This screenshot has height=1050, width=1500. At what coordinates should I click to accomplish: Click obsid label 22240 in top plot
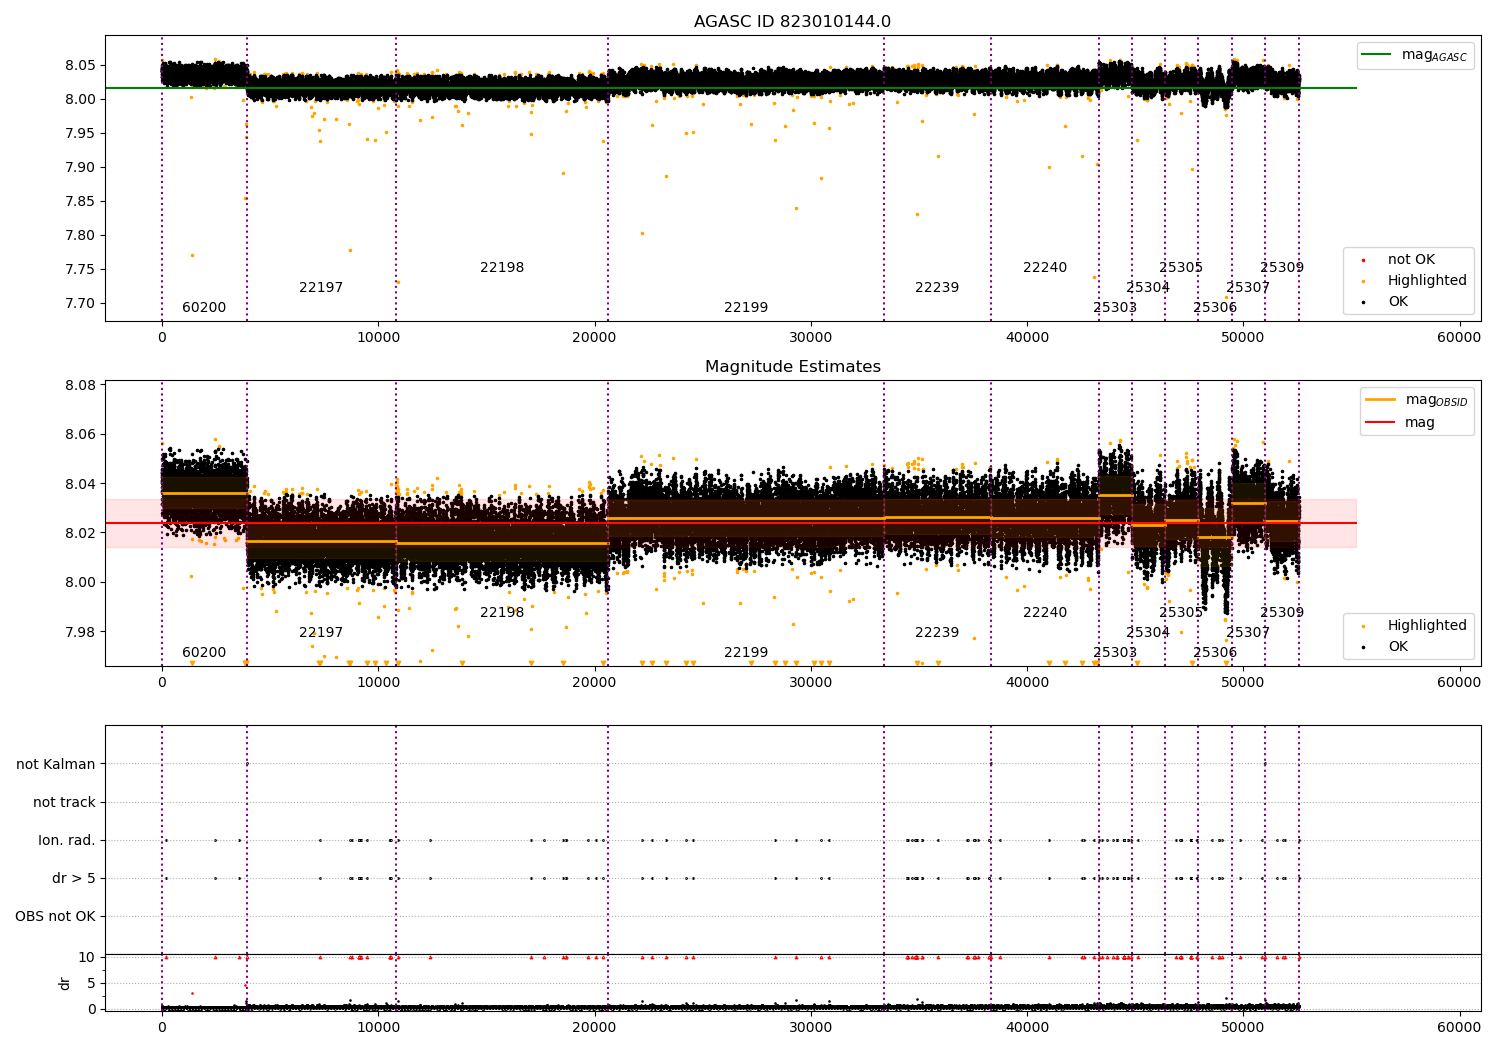[x=1045, y=268]
